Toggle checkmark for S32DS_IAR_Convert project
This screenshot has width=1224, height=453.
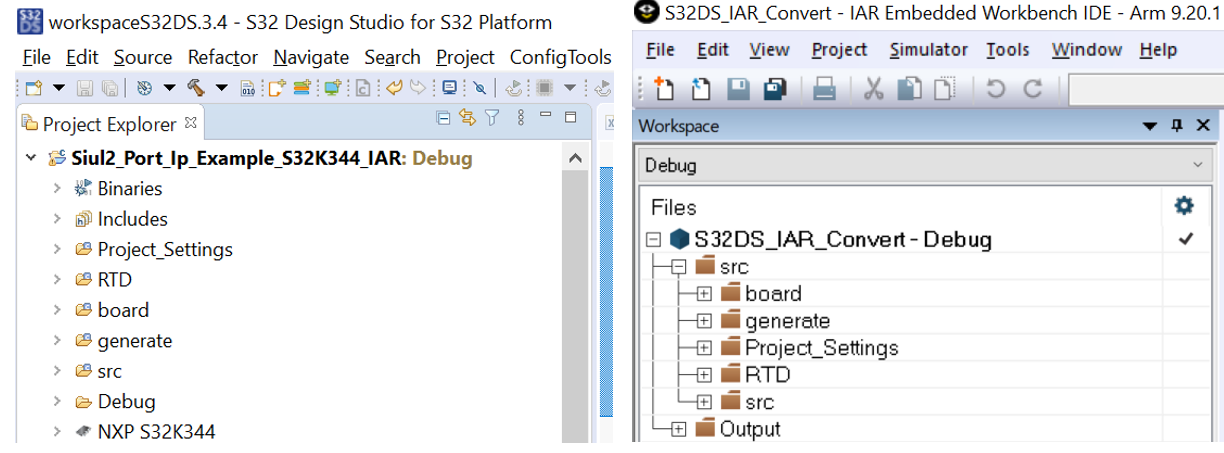[x=1186, y=239]
